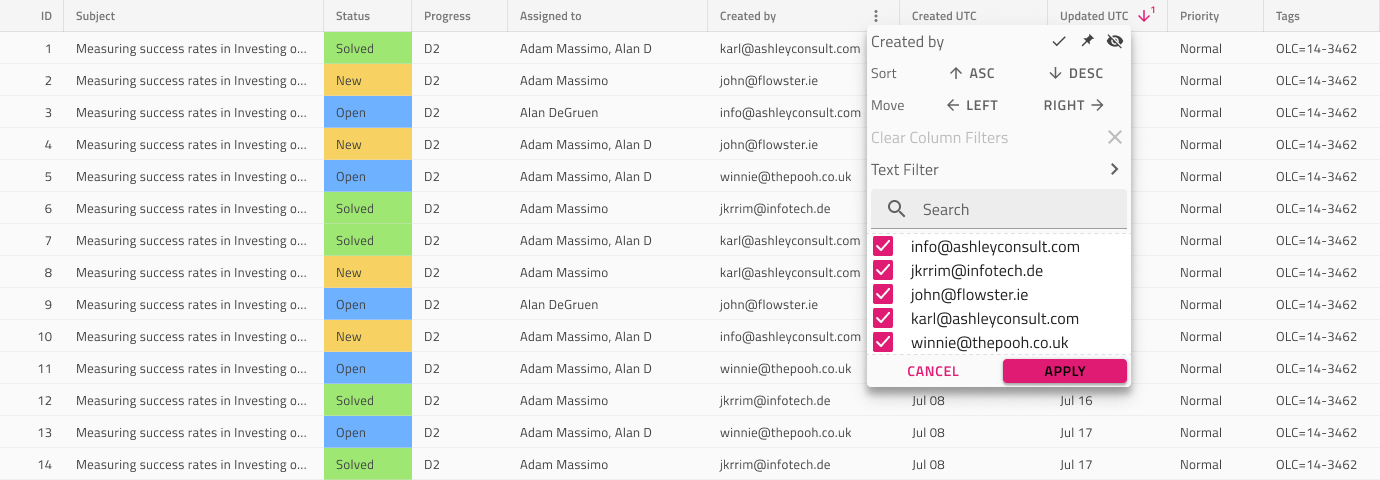
Task: Open the Created by column menu dots
Action: [x=876, y=16]
